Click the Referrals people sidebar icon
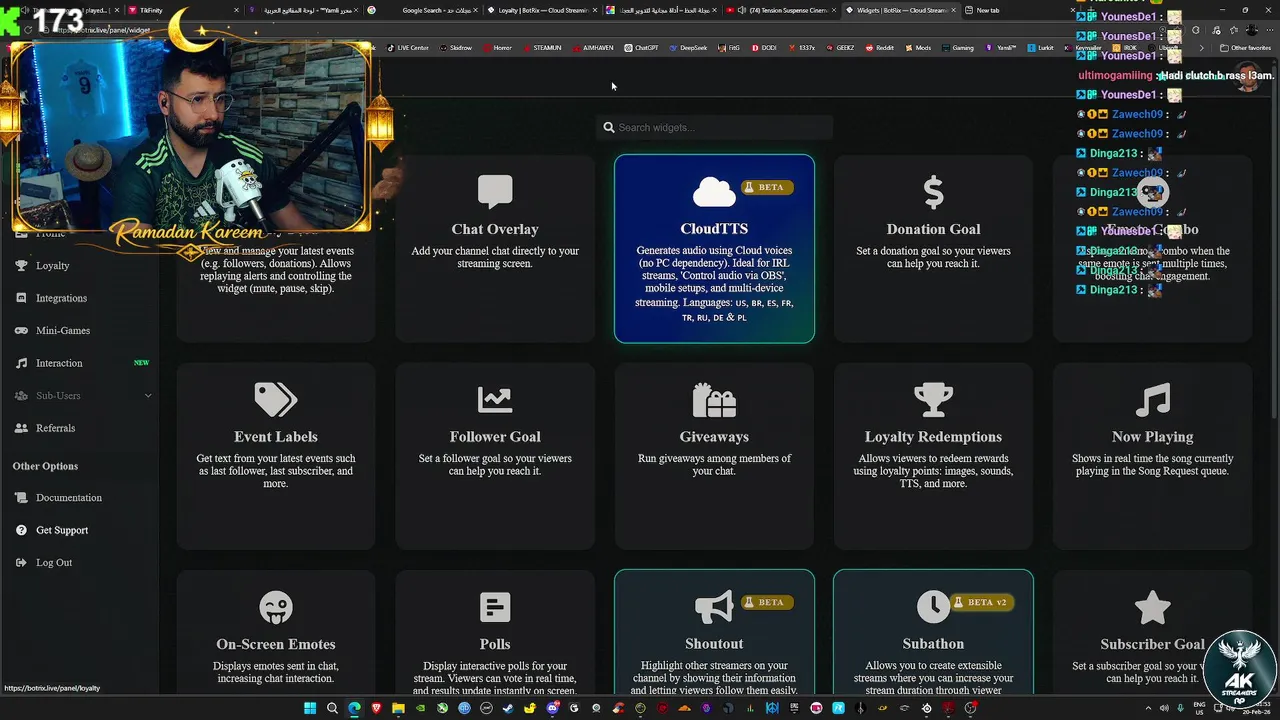Screen dimensions: 1280x720 [21, 428]
